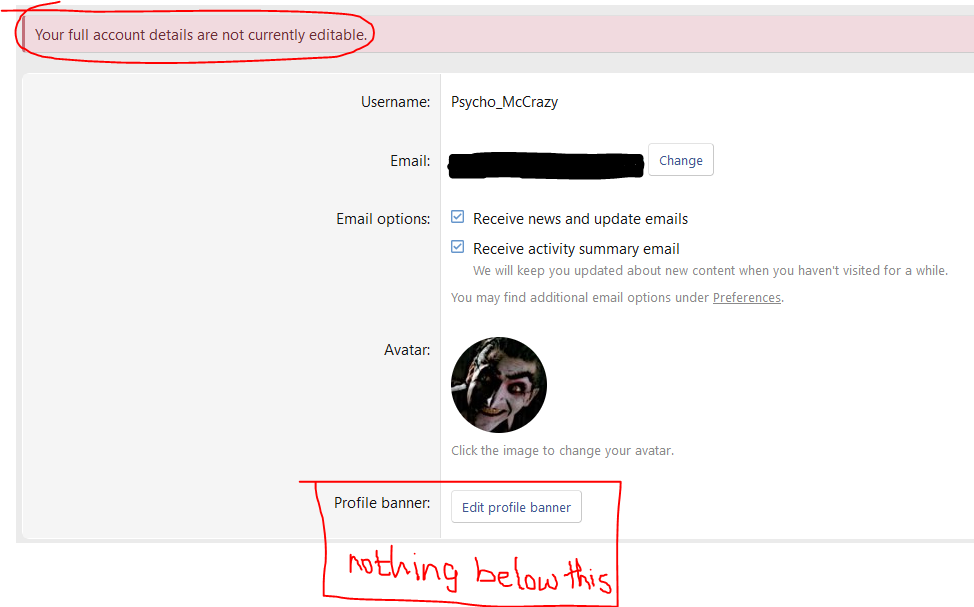The width and height of the screenshot is (974, 607).
Task: Click the 'Profile banner:' field label
Action: tap(382, 503)
